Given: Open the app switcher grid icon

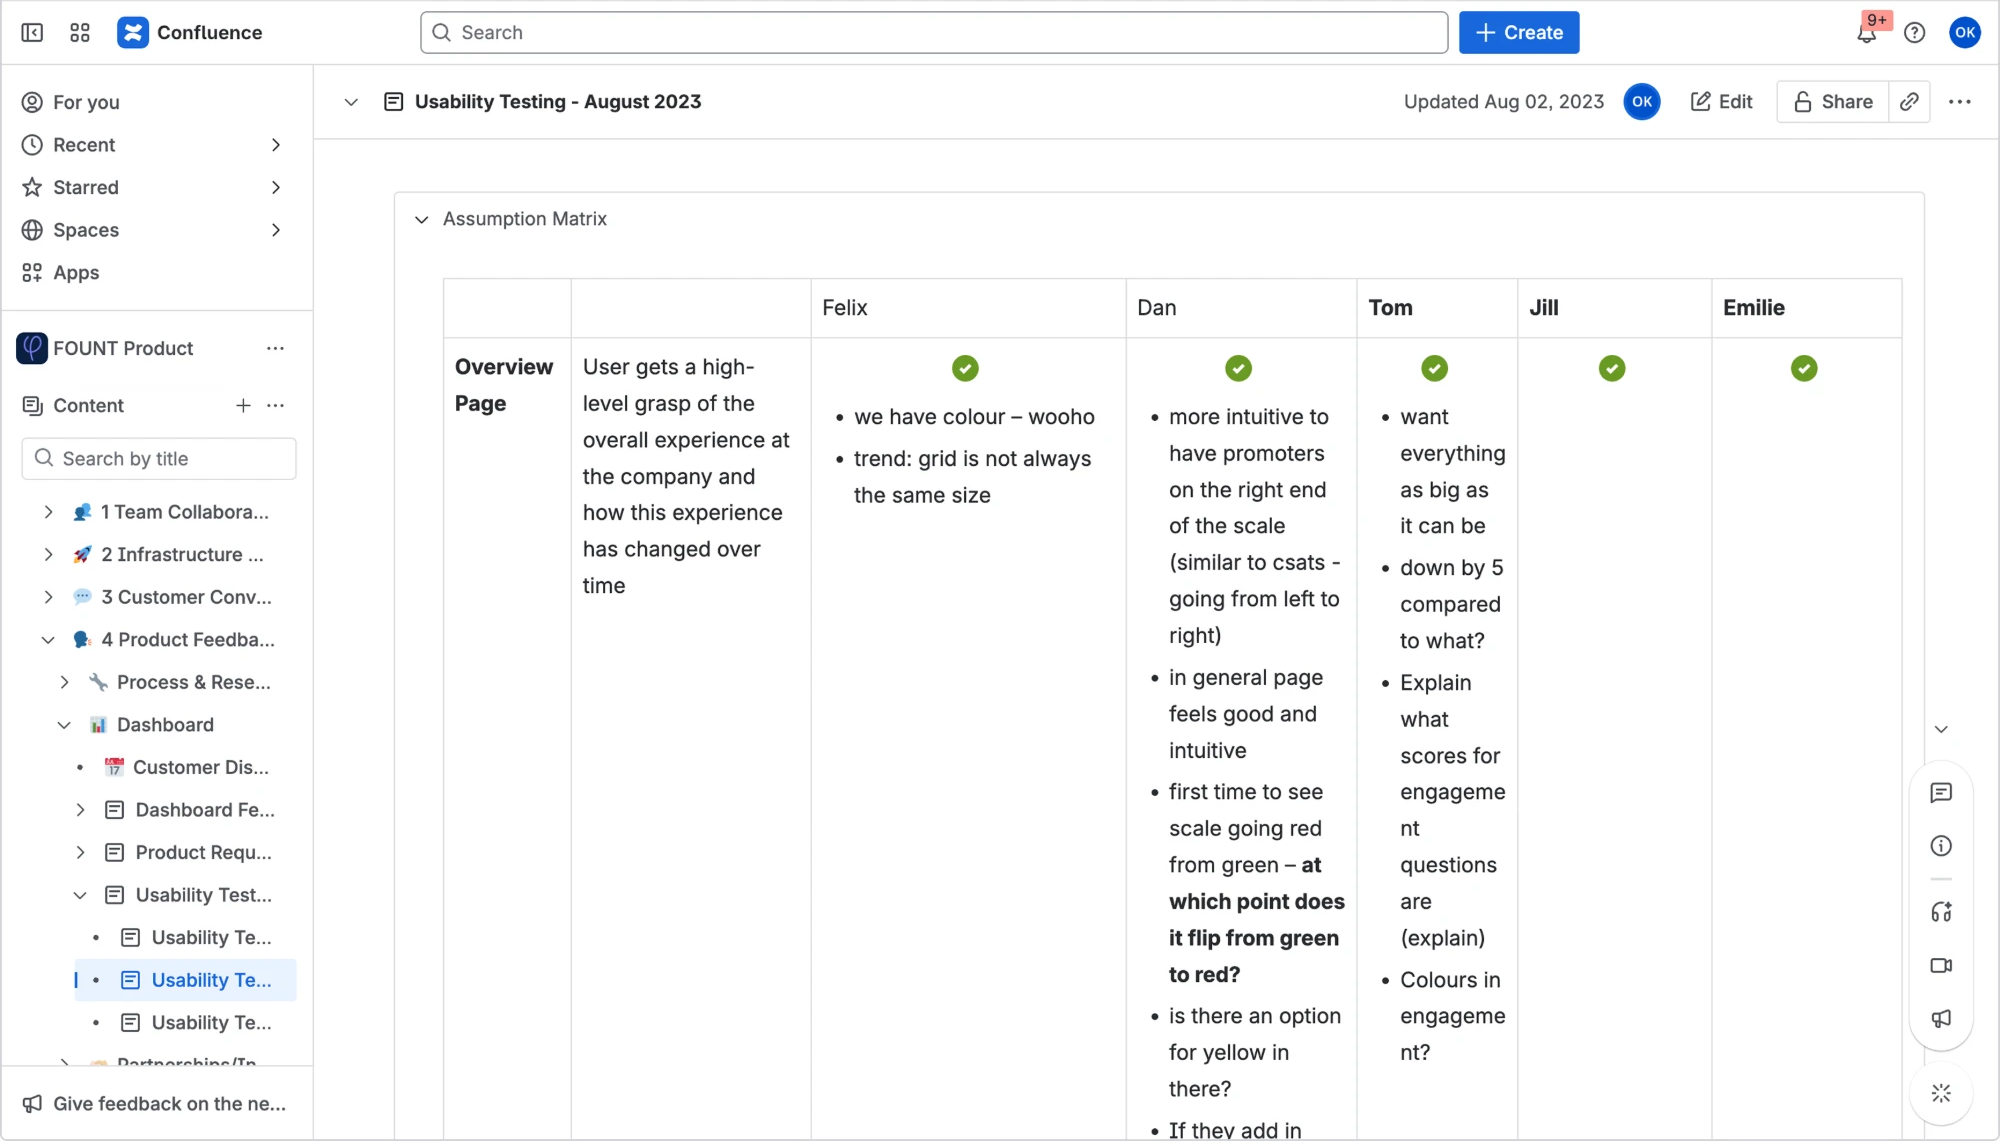Looking at the screenshot, I should pyautogui.click(x=80, y=33).
